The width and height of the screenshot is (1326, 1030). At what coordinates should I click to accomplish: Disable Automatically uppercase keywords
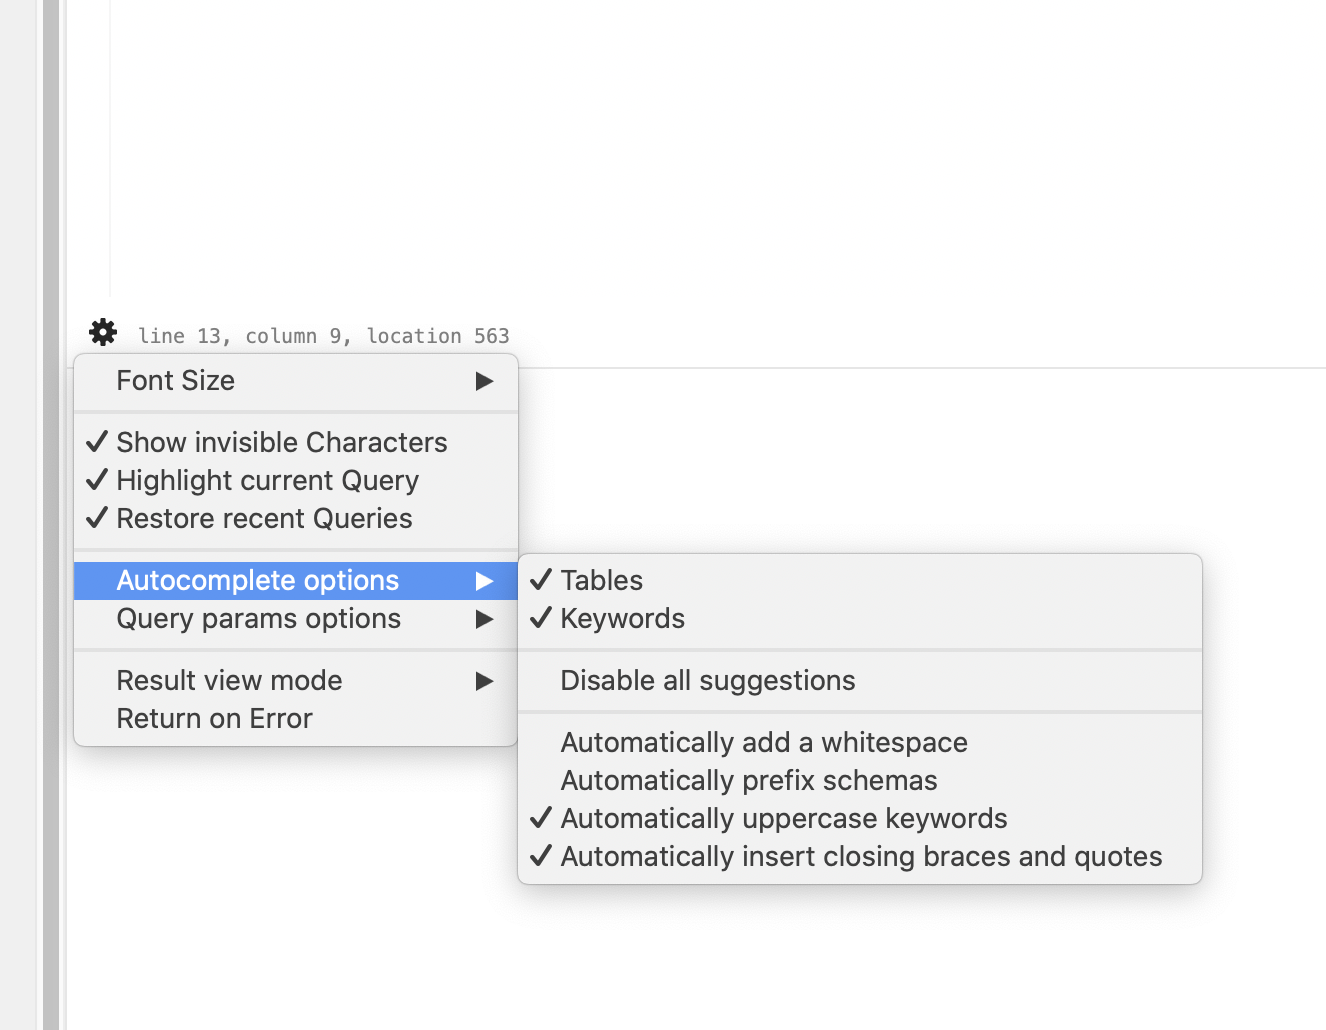[x=784, y=818]
